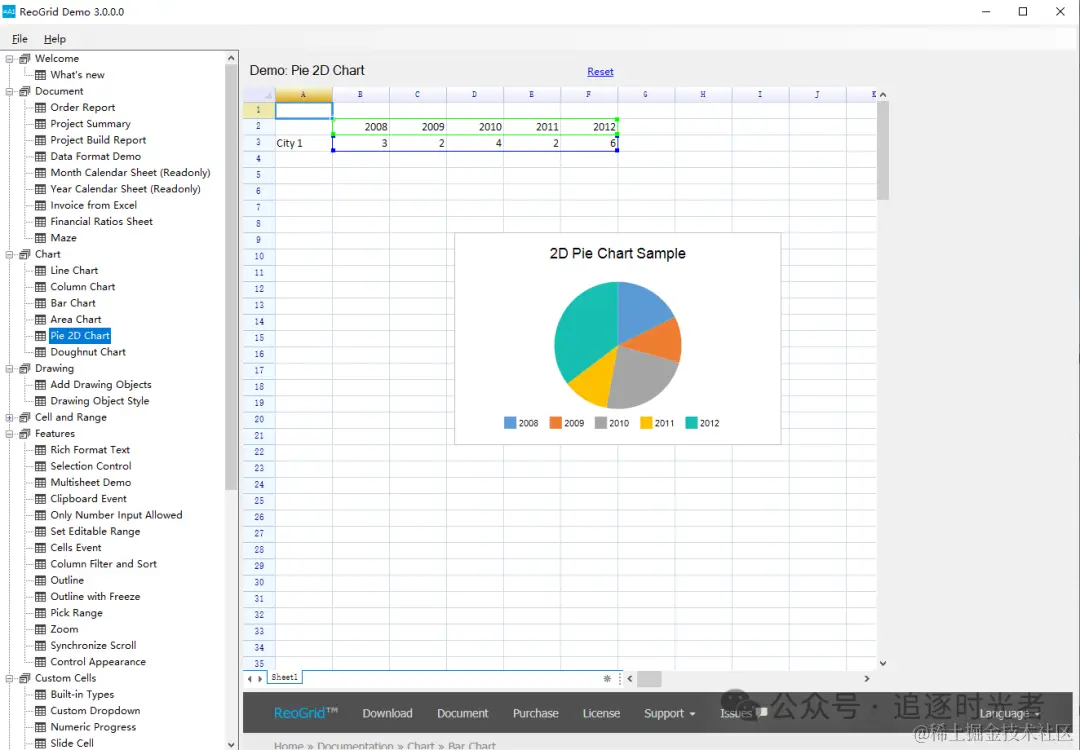
Task: Click the folder icon beside Chart node
Action: (x=25, y=254)
